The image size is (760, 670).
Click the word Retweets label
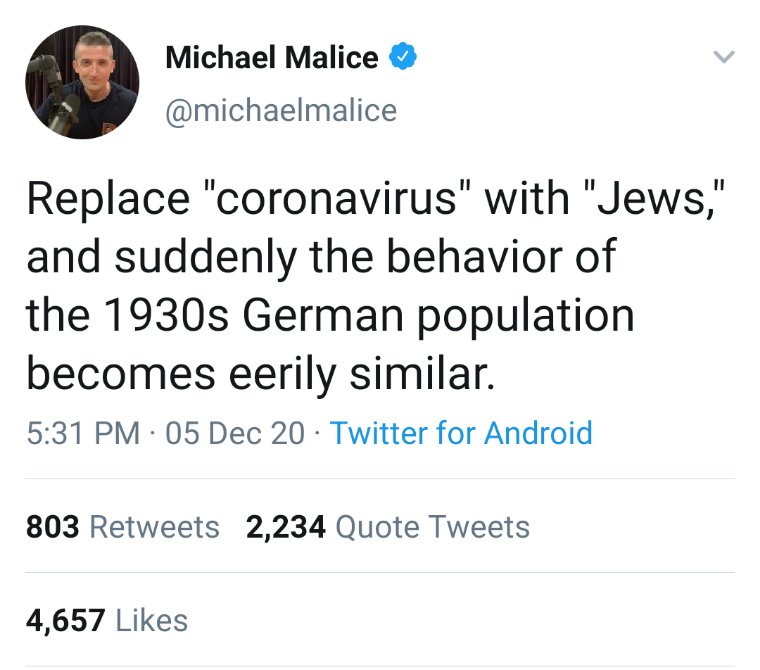[154, 527]
